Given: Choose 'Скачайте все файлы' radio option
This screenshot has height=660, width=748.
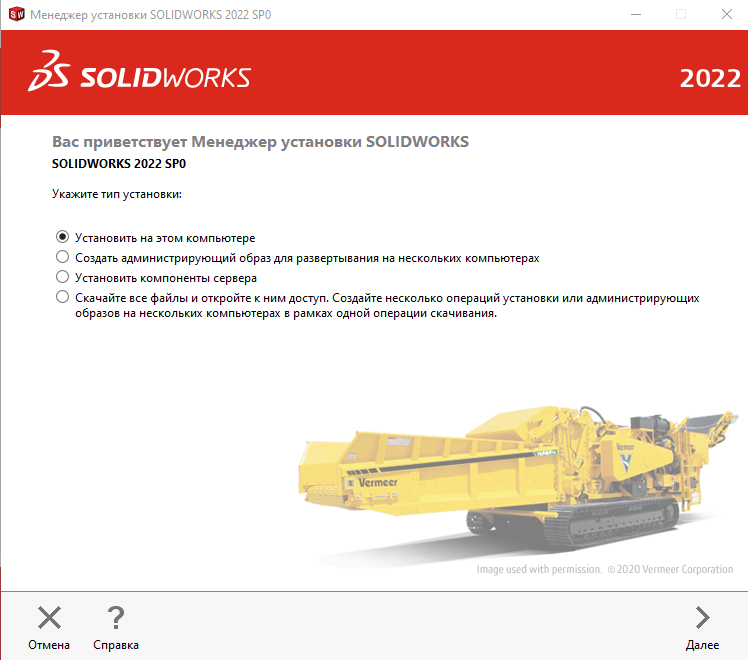Looking at the screenshot, I should click(x=62, y=297).
